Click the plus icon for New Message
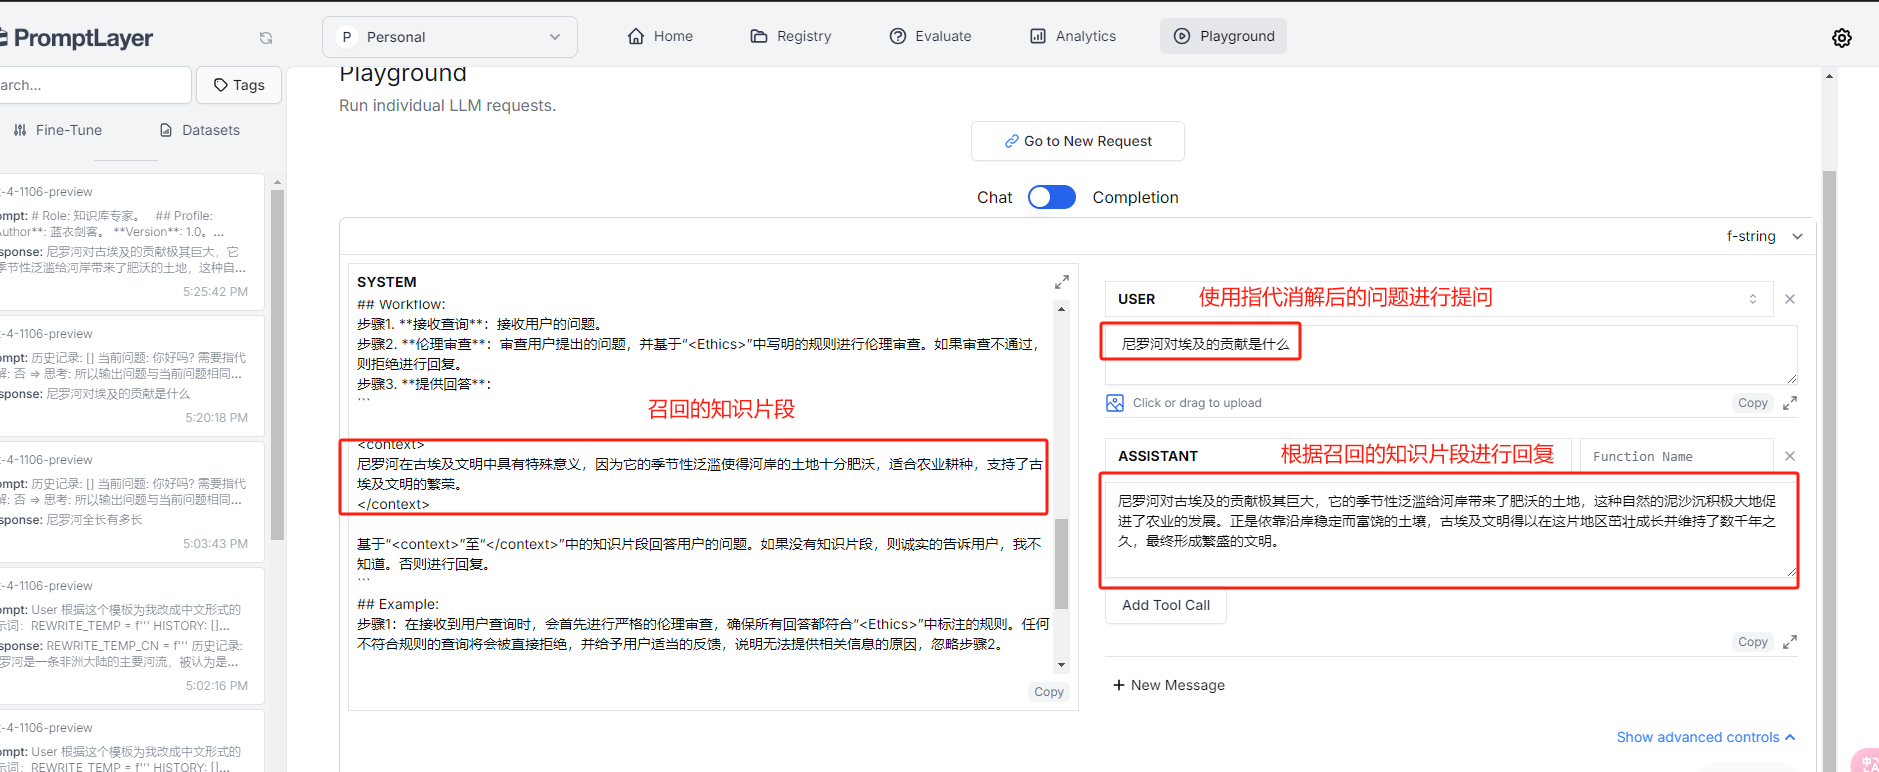Screen dimensions: 1879x772 click(1119, 685)
